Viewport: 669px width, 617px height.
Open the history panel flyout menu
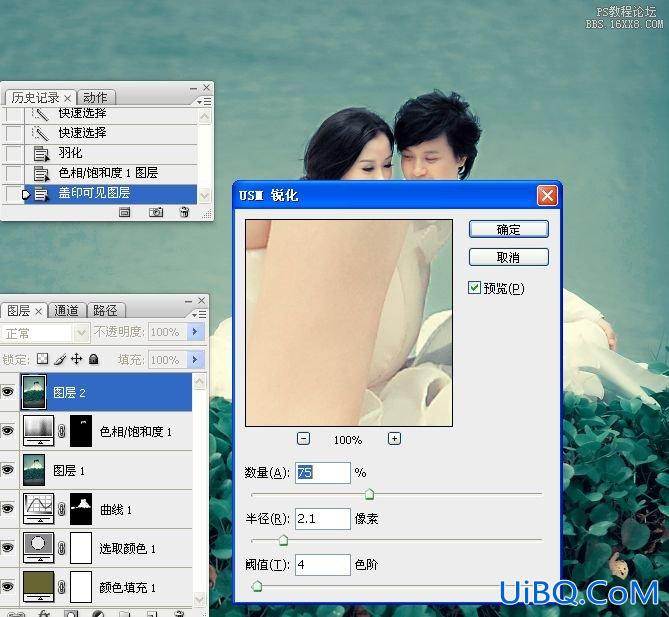pos(204,102)
